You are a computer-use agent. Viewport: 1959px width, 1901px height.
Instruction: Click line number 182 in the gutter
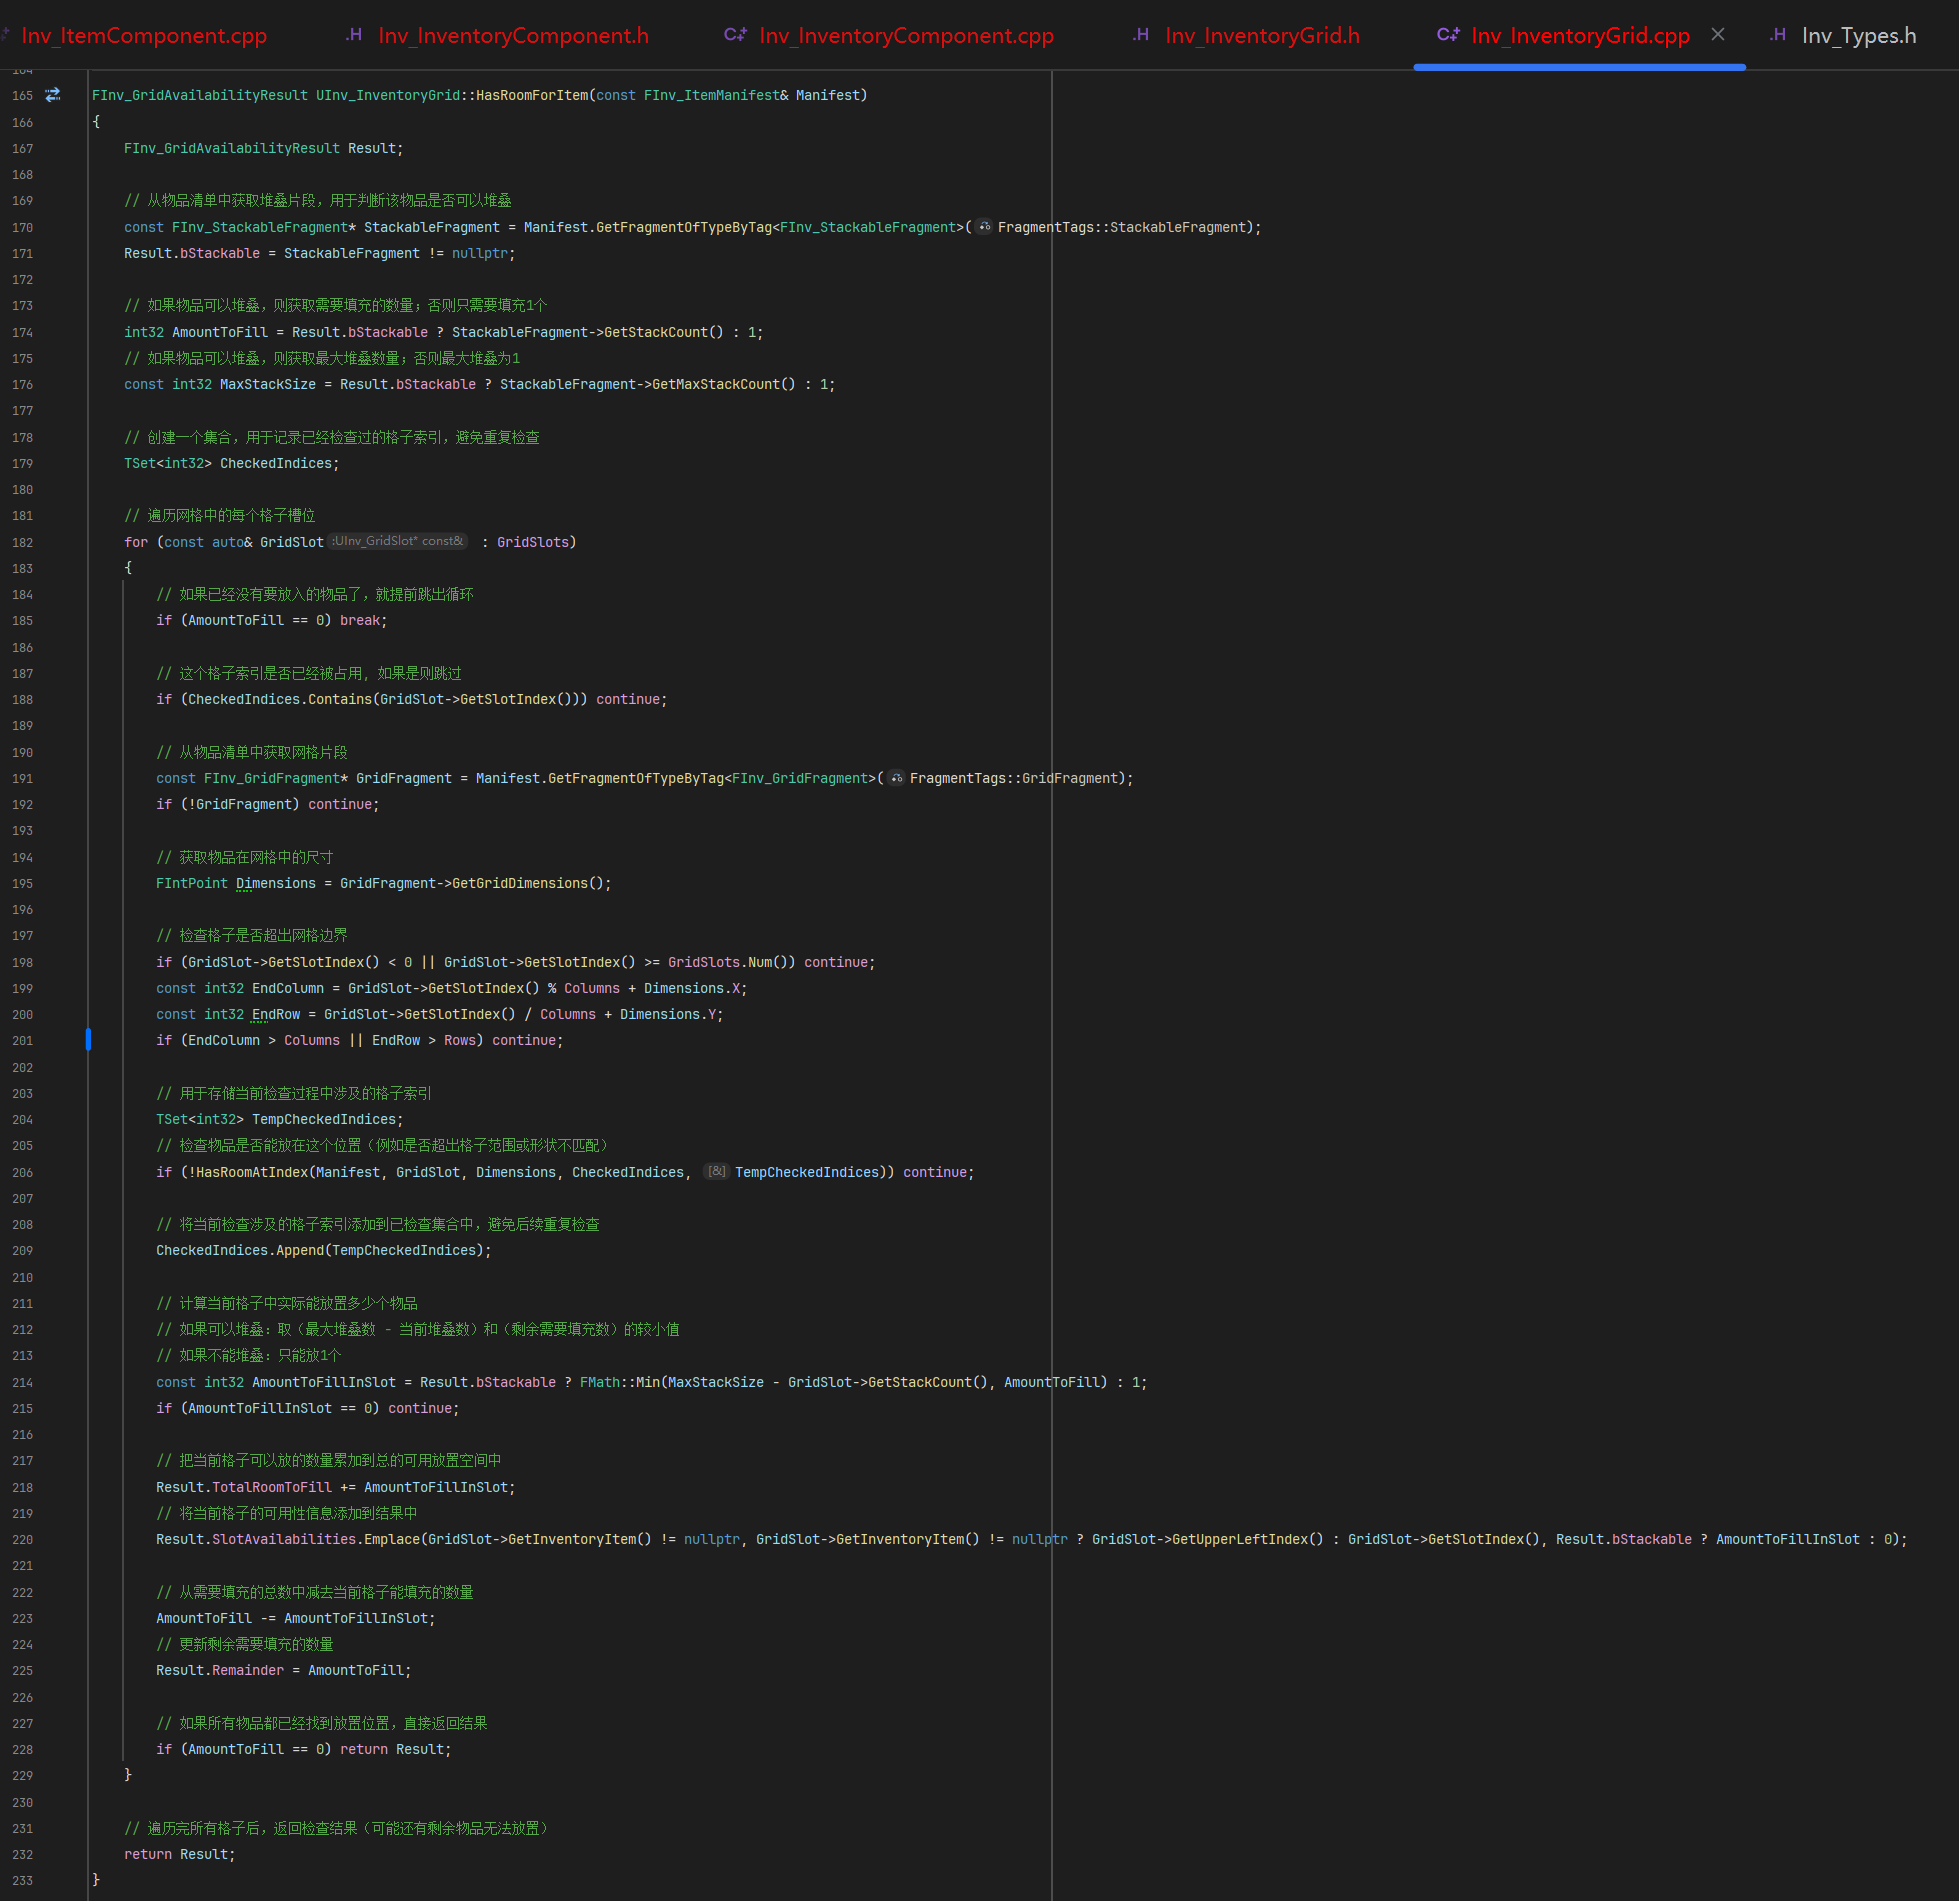coord(22,542)
